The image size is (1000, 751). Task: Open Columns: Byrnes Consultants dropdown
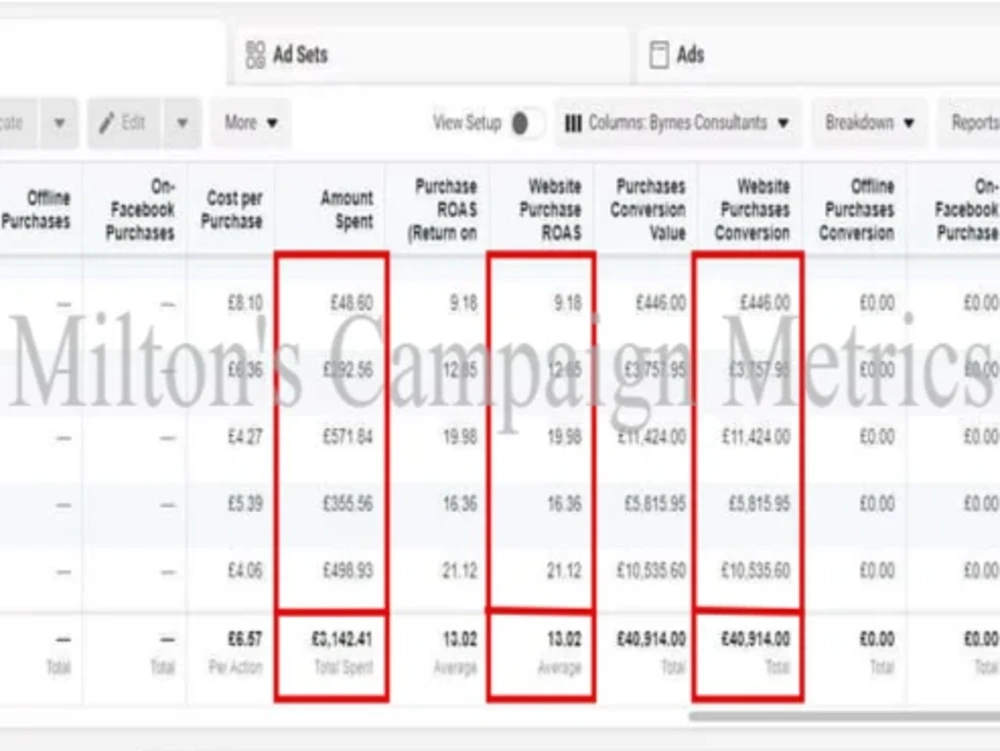click(677, 122)
